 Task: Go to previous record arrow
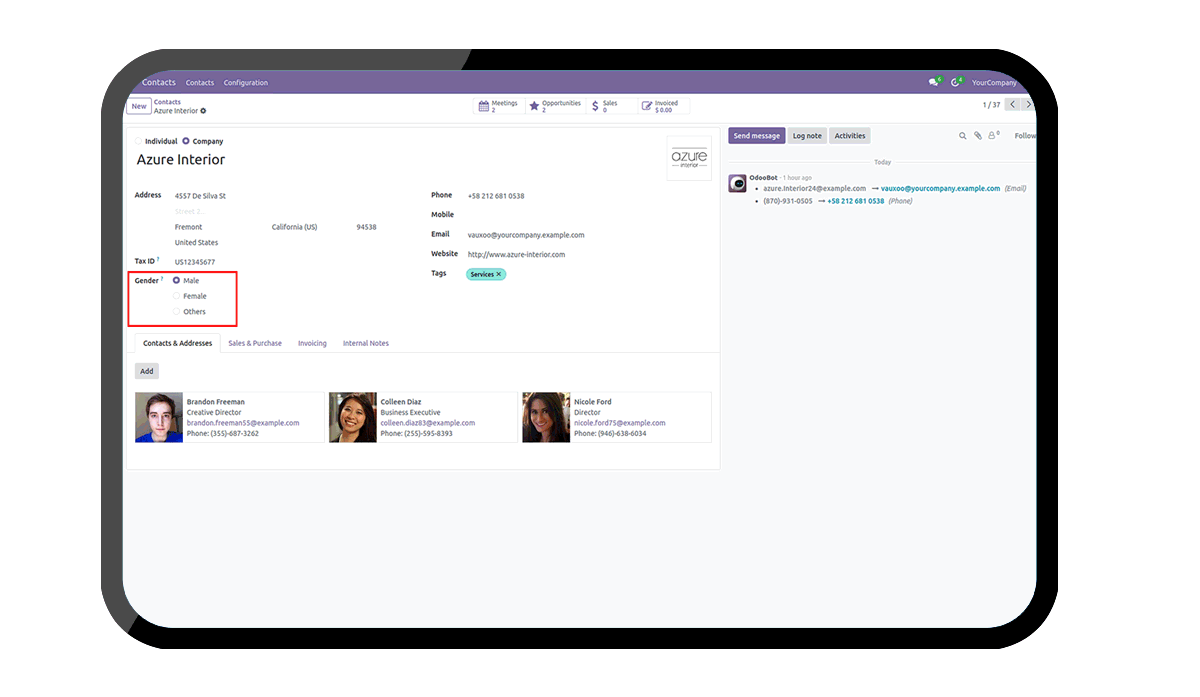(x=1013, y=104)
